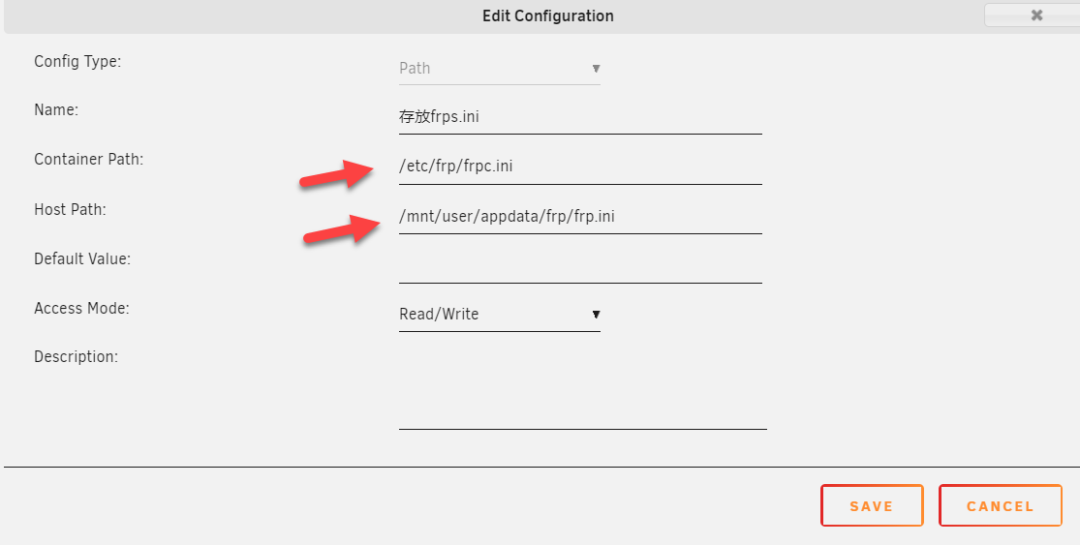Close the Edit Configuration dialog
Screen dimensions: 1080x545
click(1036, 15)
